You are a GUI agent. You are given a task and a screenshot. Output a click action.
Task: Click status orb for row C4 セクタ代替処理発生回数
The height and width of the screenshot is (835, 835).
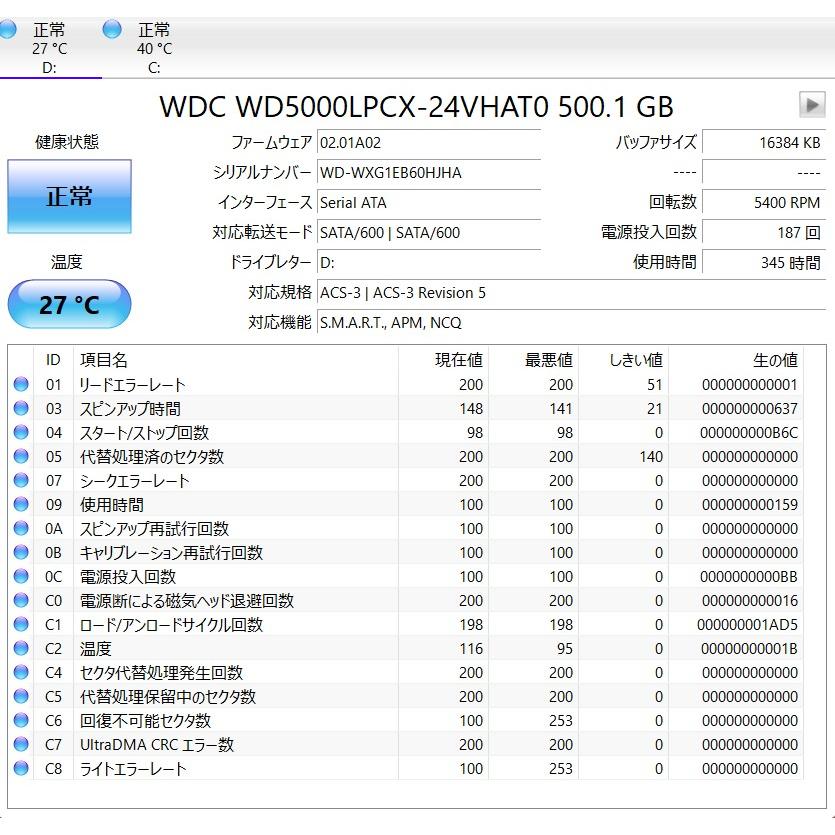coord(21,672)
